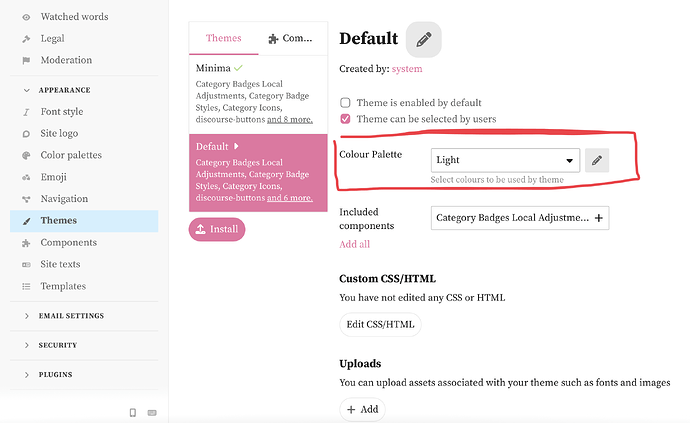Viewport: 690px width, 423px height.
Task: Click the 'Add all' components link
Action: (355, 244)
